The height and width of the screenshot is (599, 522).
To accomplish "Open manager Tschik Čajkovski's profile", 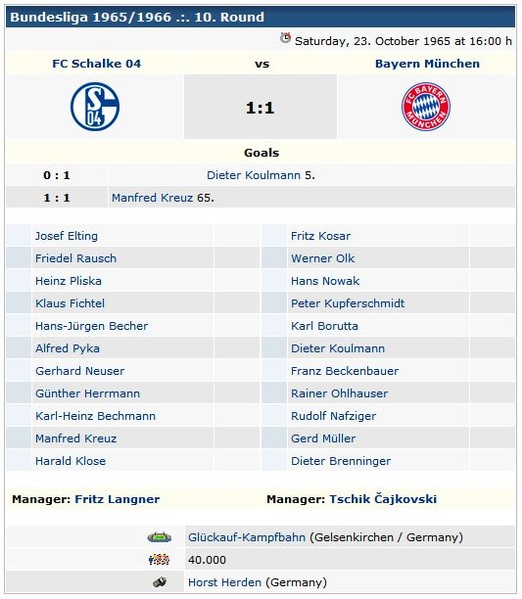I will [x=383, y=499].
